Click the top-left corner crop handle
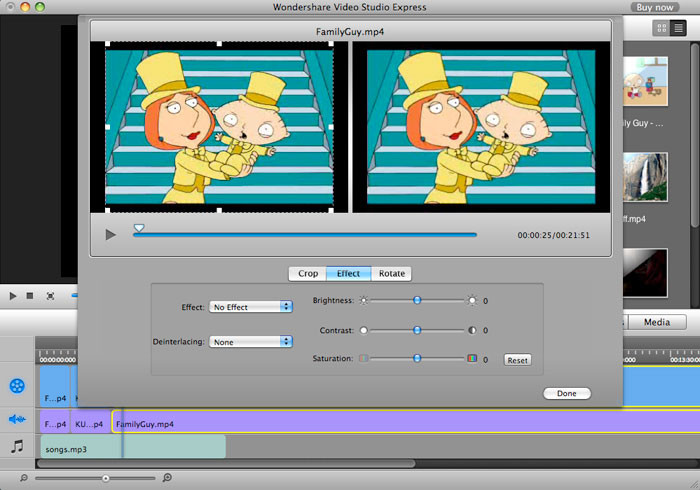The image size is (700, 490). (108, 44)
